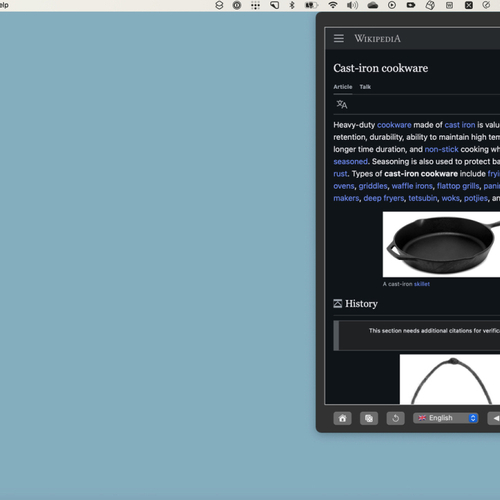Follow the tetsubin link

pyautogui.click(x=423, y=198)
